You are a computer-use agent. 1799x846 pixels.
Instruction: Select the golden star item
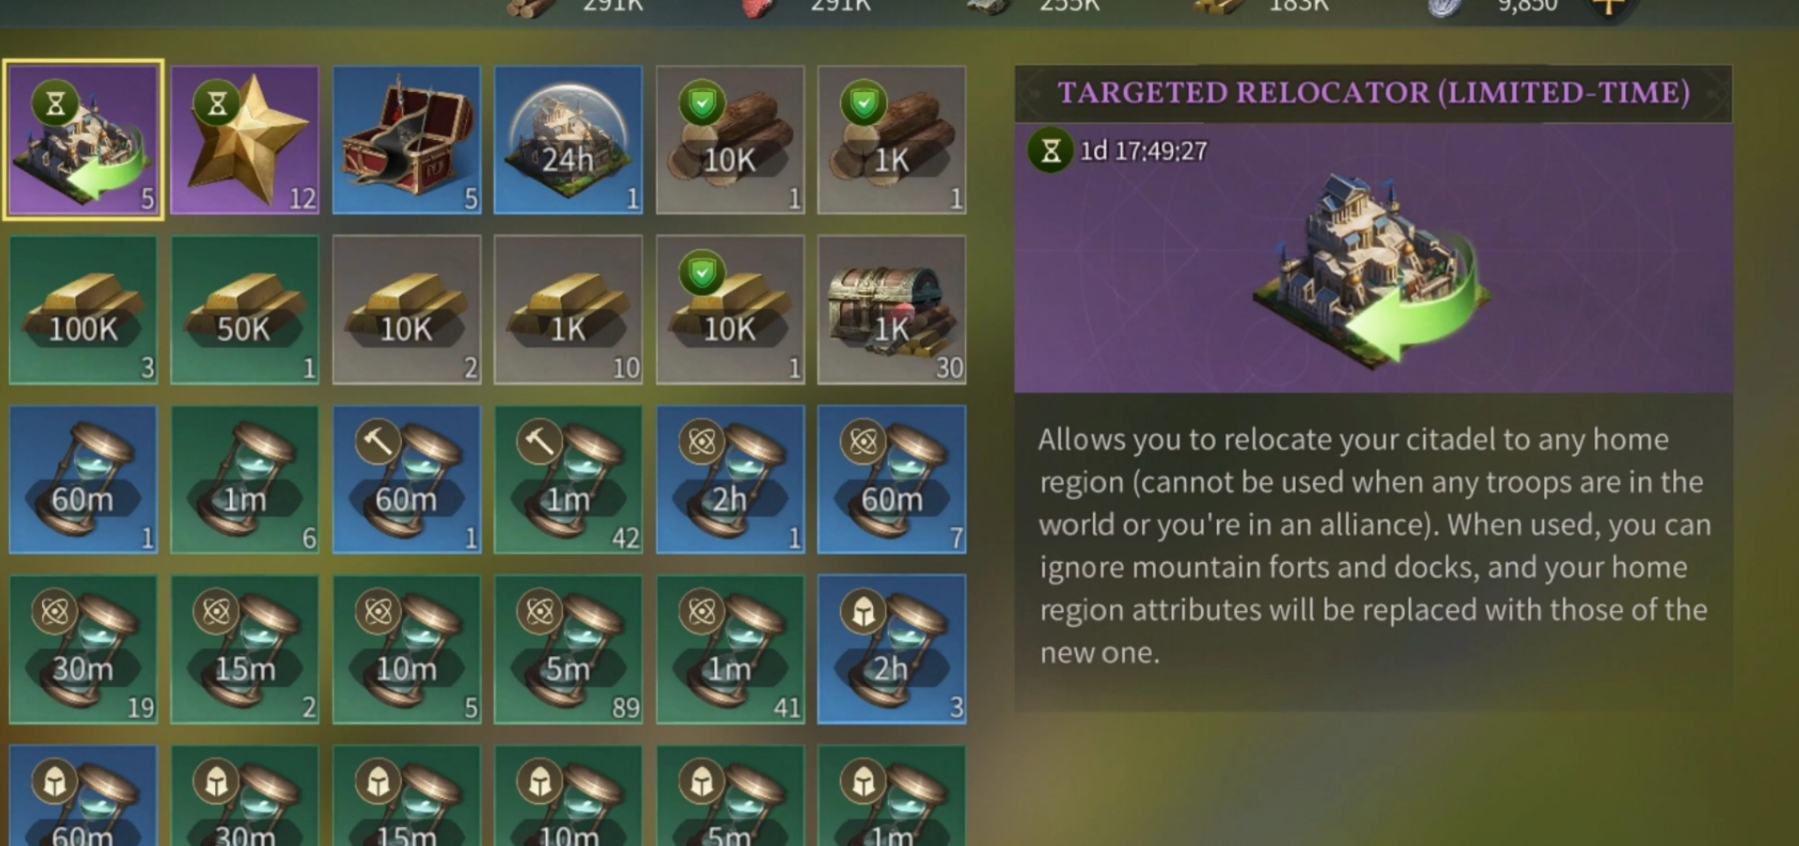pyautogui.click(x=245, y=140)
